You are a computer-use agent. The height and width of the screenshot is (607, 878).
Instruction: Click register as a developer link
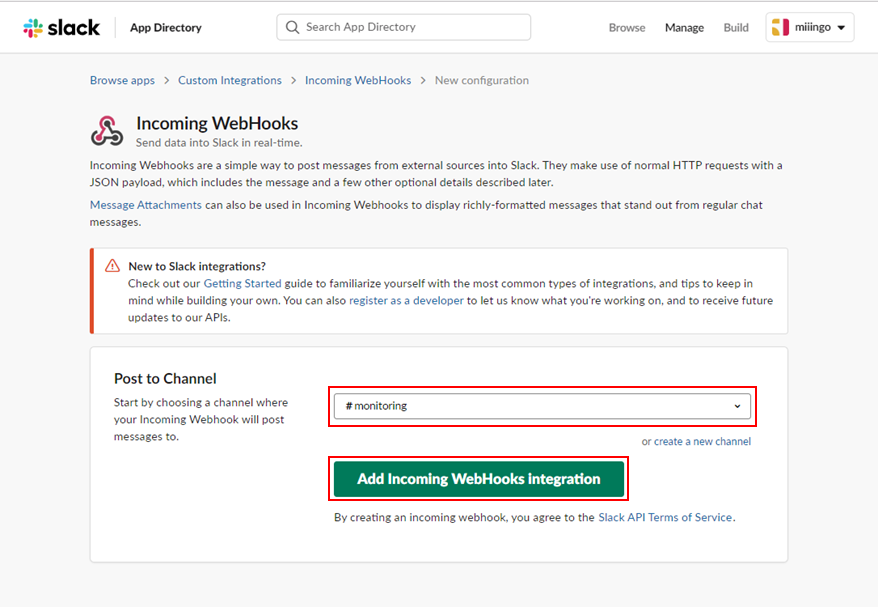click(407, 300)
